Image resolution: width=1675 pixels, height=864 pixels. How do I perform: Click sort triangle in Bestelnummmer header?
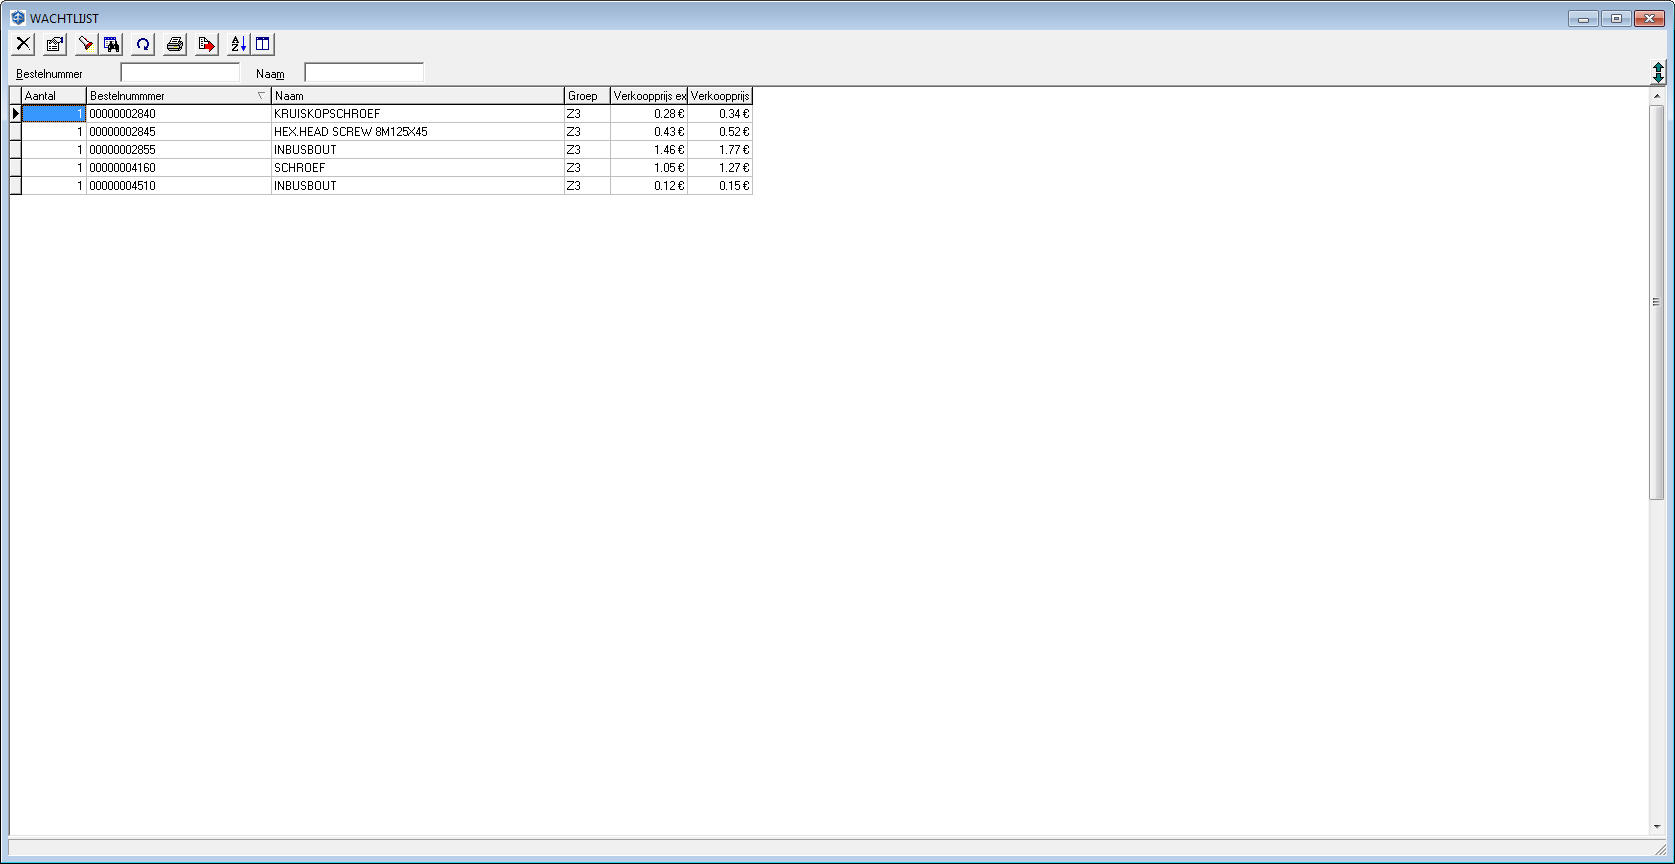click(x=261, y=96)
